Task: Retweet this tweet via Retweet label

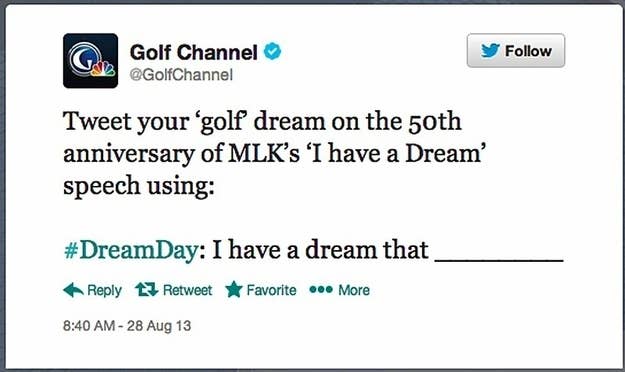Action: tap(187, 290)
